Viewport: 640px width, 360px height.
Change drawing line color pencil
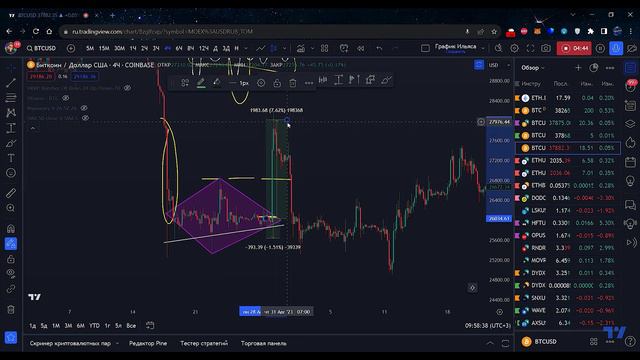[201, 83]
